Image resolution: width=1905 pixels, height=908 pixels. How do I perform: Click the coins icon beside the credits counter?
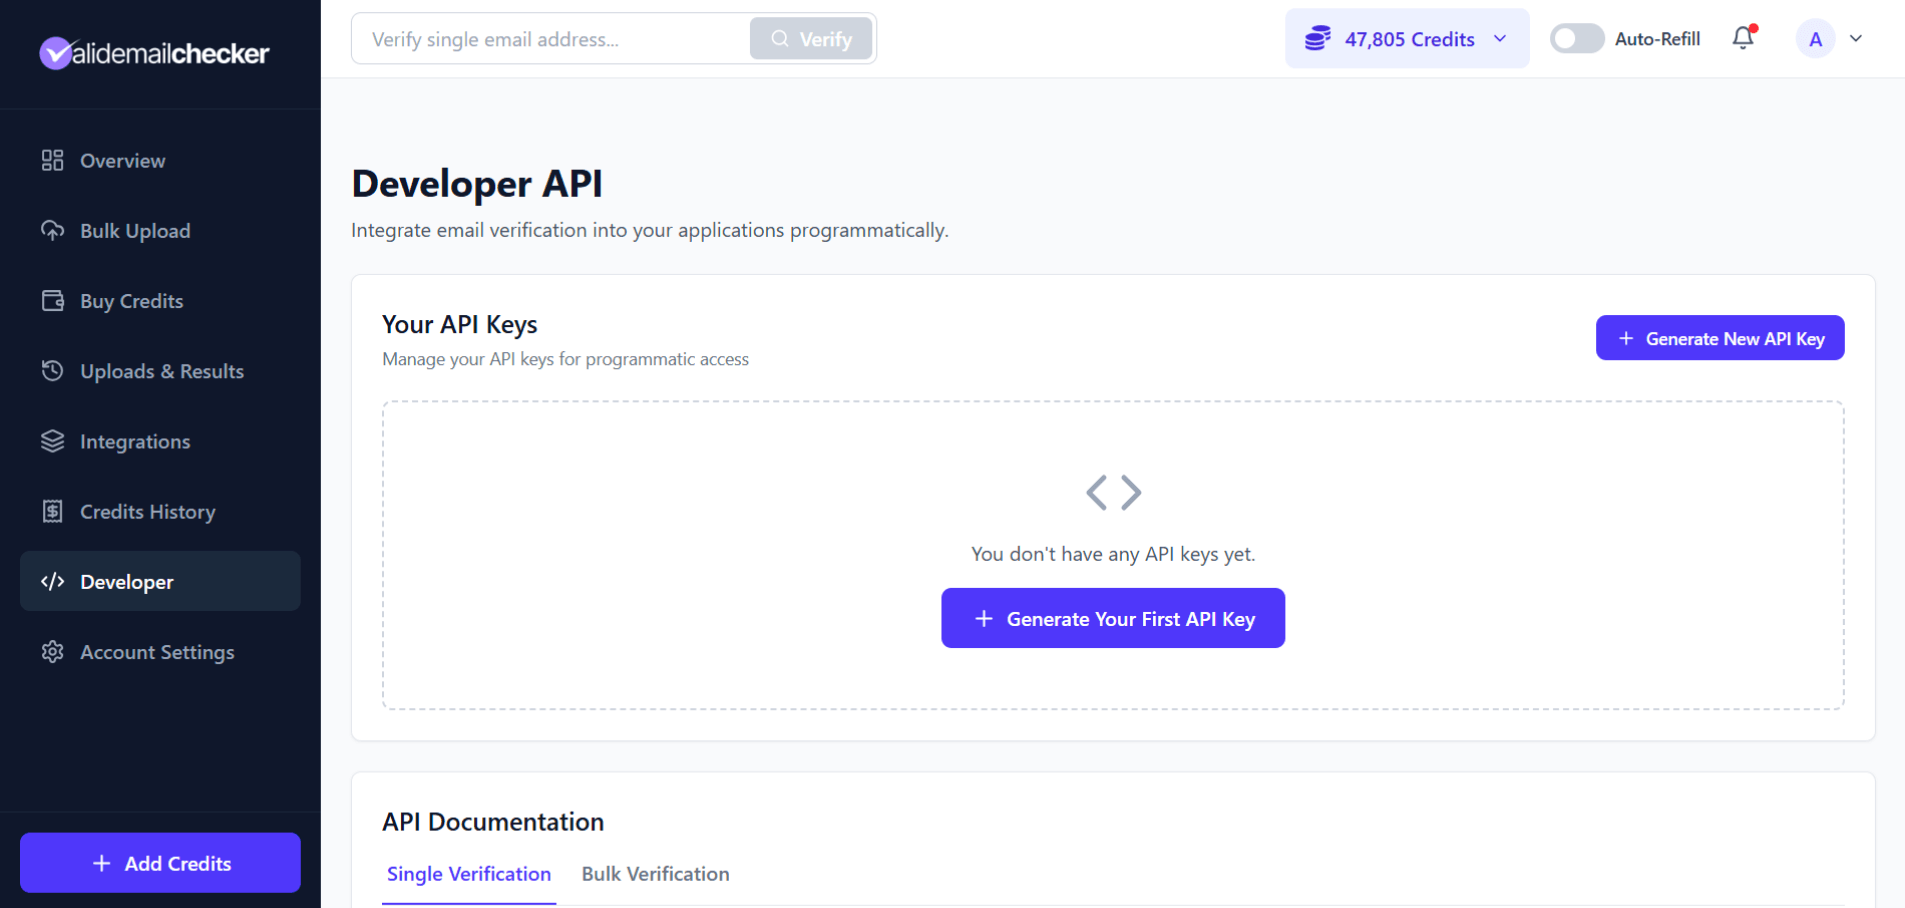point(1318,38)
